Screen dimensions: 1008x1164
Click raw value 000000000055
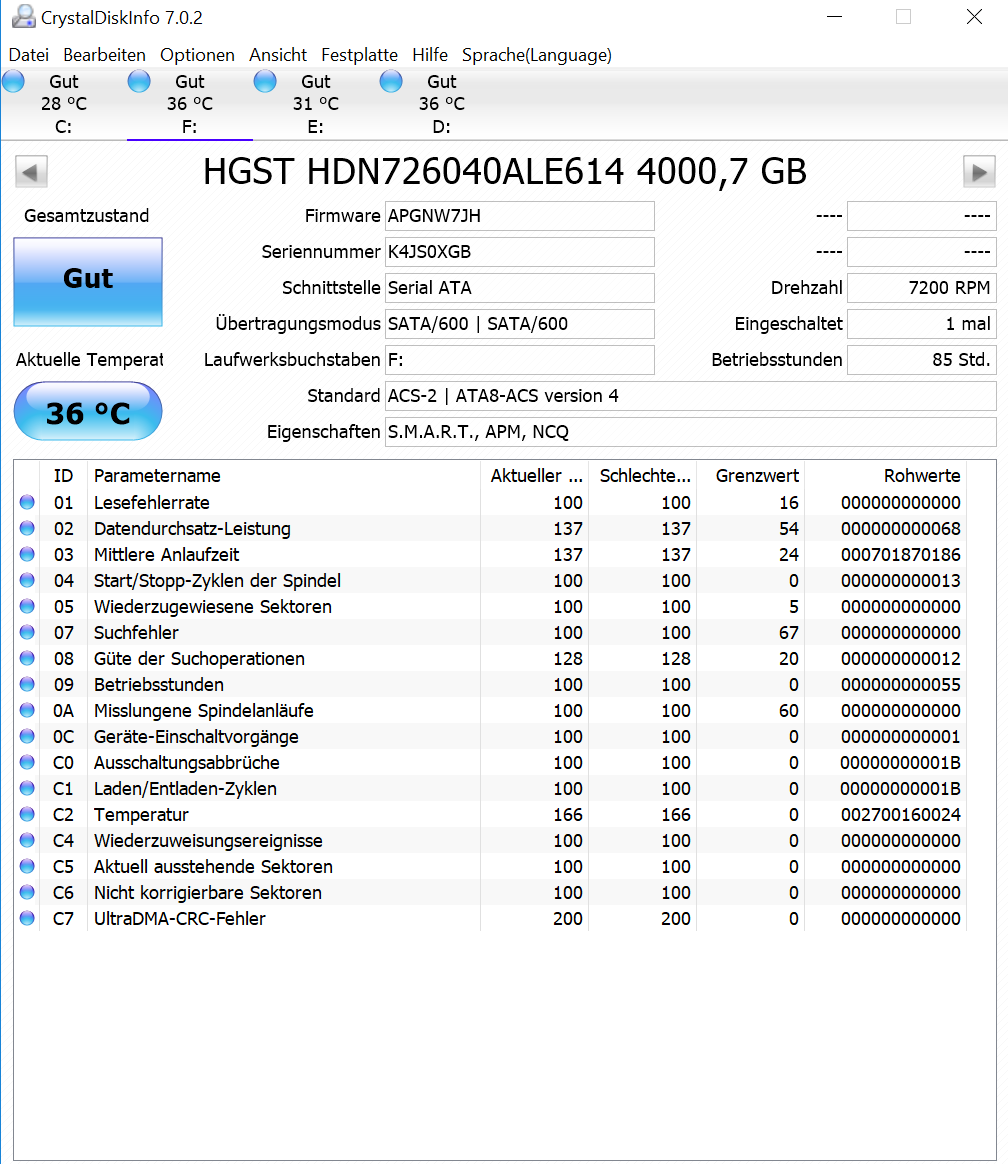(900, 684)
